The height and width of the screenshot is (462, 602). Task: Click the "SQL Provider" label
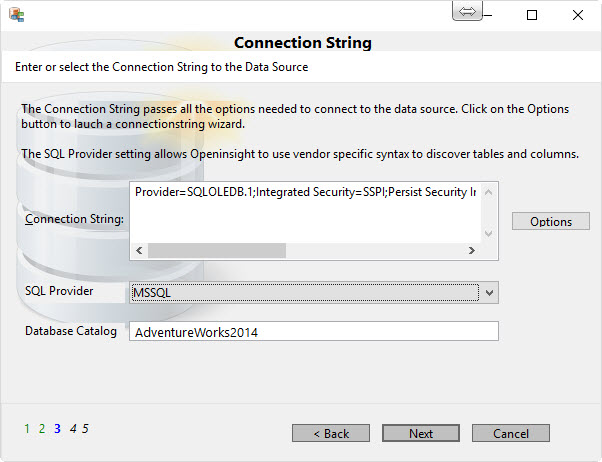click(59, 291)
